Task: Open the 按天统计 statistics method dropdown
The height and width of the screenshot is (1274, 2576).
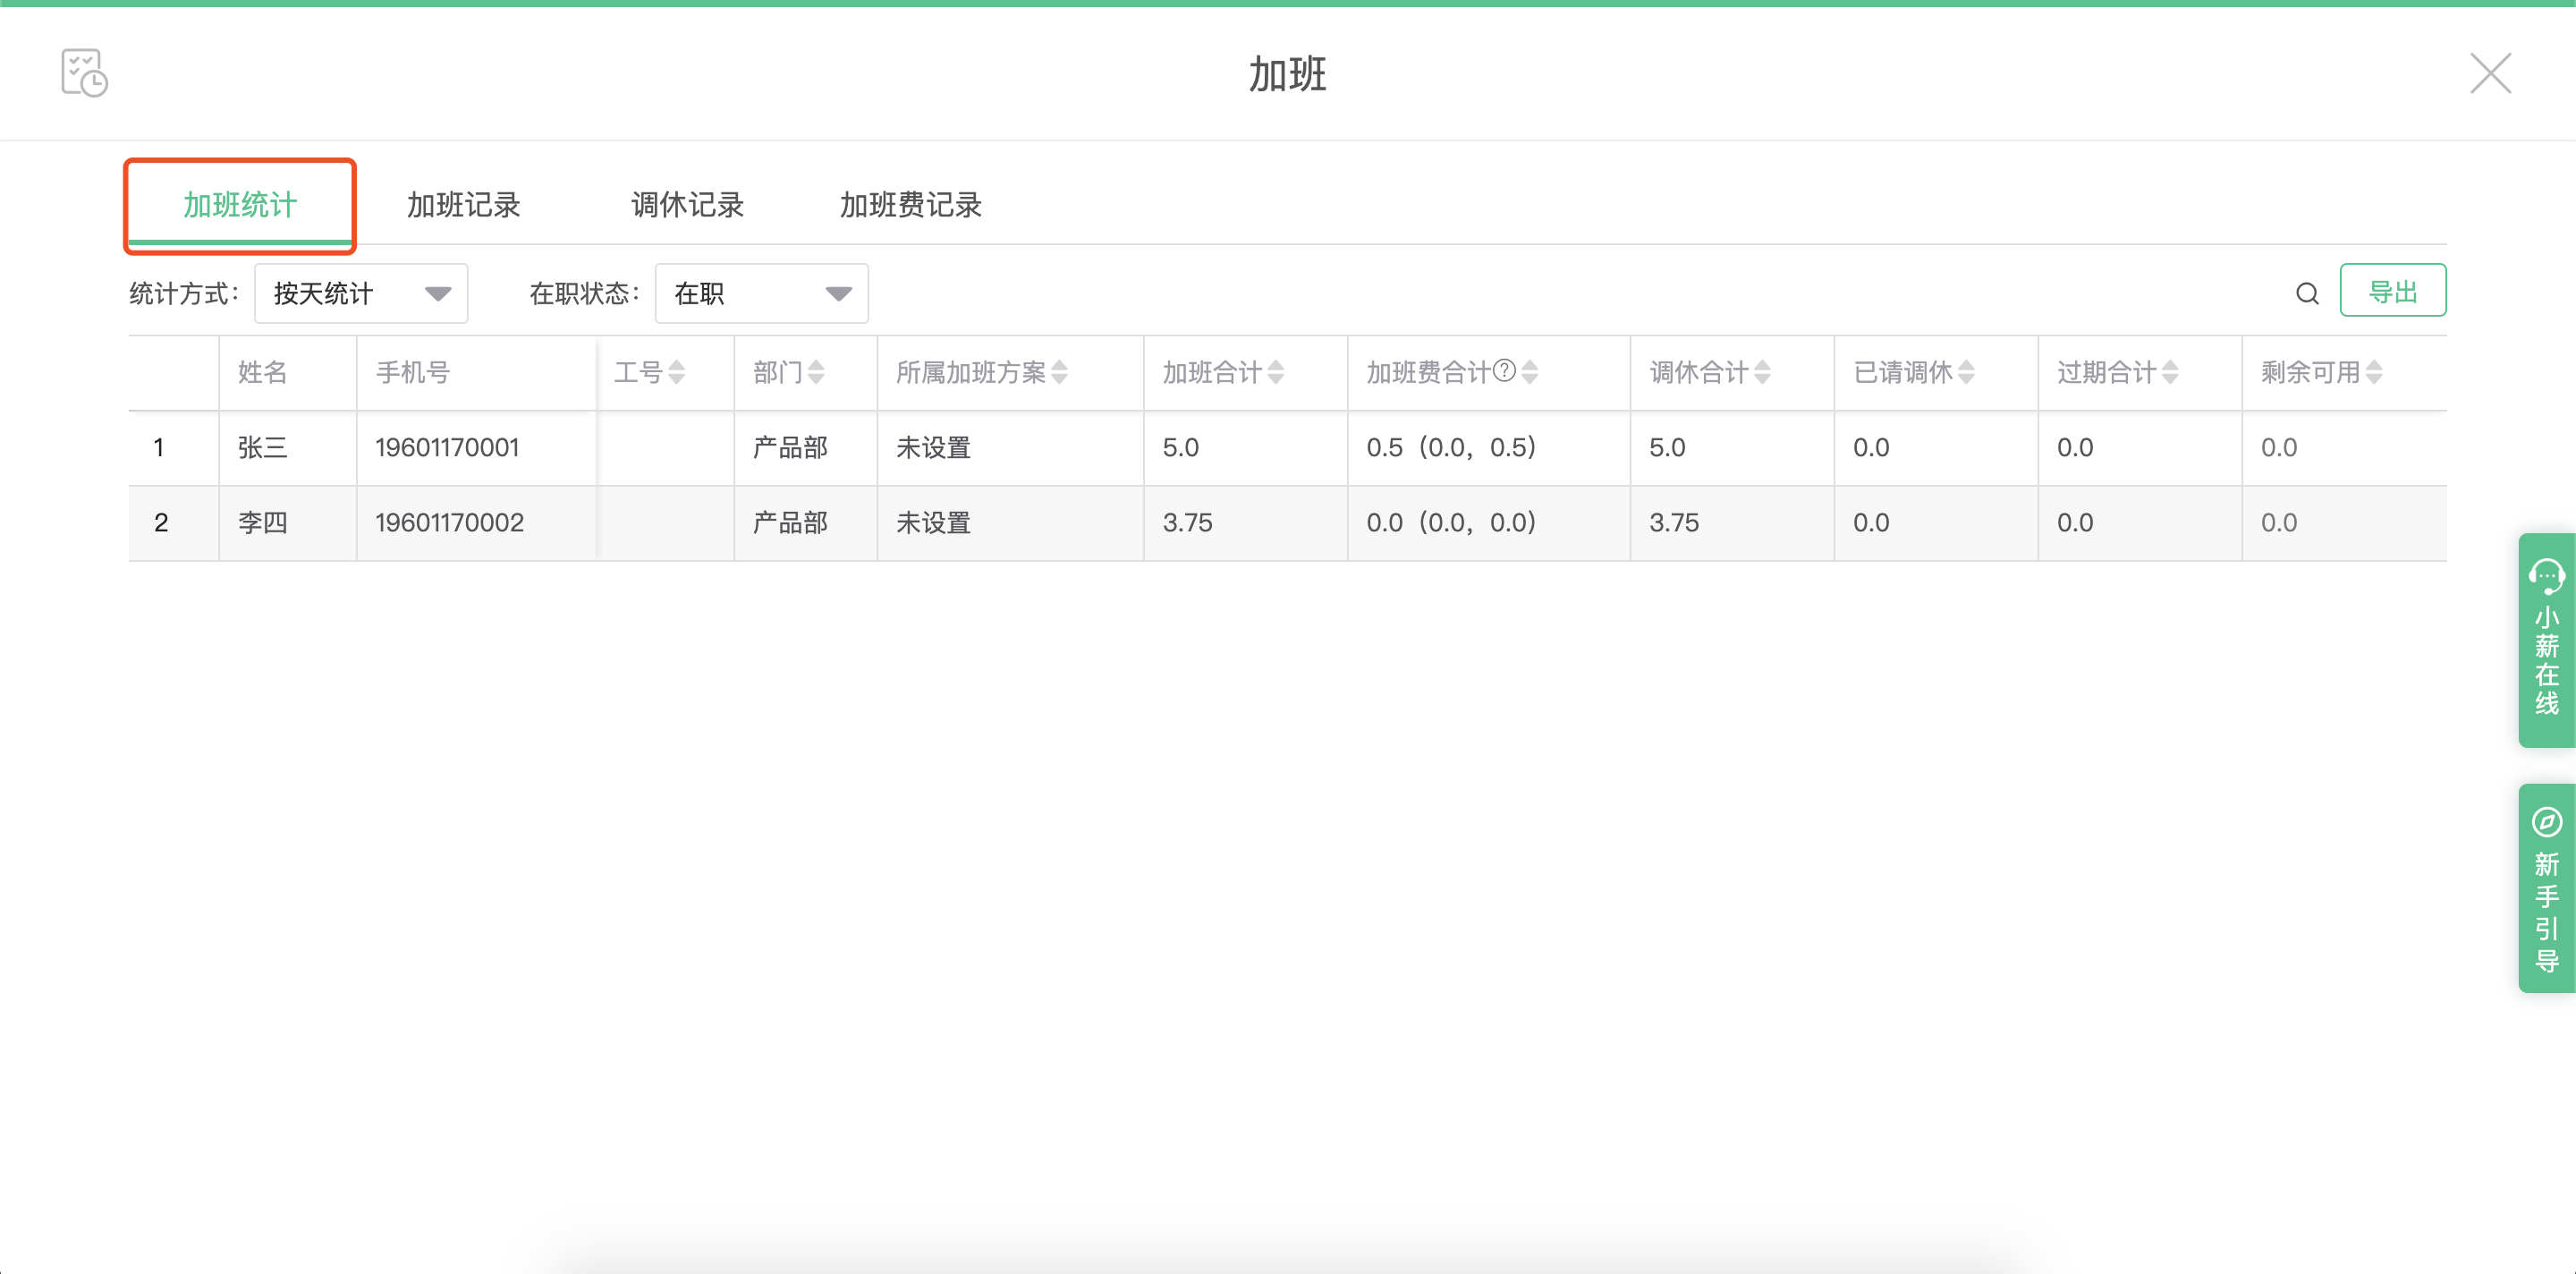Action: (361, 293)
